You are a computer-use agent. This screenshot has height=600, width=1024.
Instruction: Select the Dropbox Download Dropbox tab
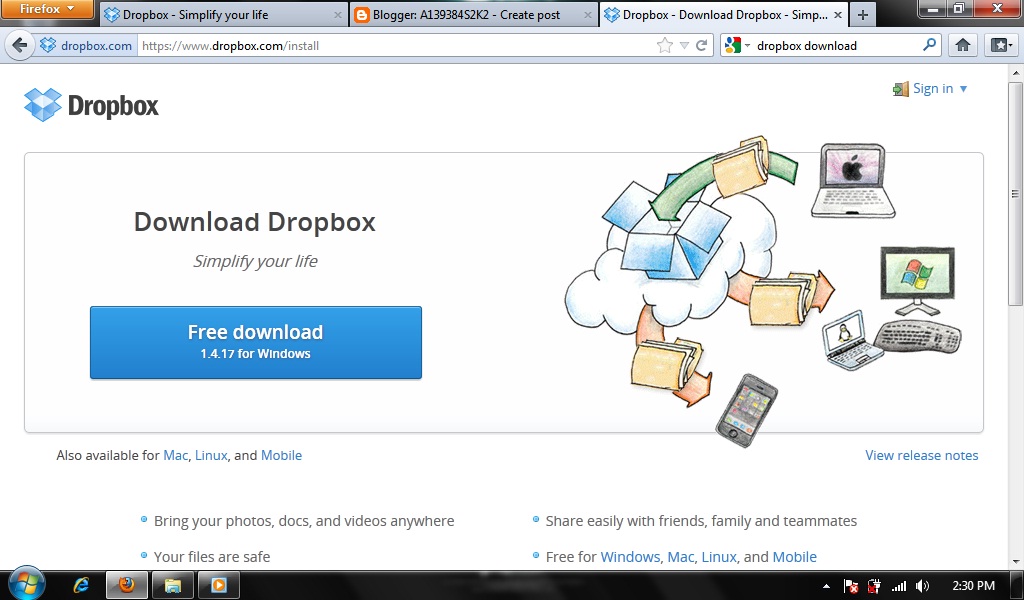pos(724,14)
